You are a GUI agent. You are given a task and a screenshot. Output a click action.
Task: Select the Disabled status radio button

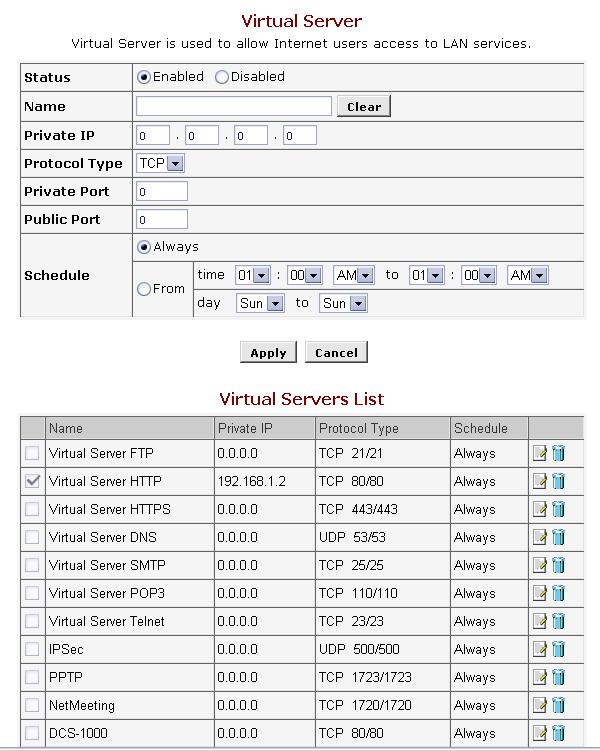point(222,77)
